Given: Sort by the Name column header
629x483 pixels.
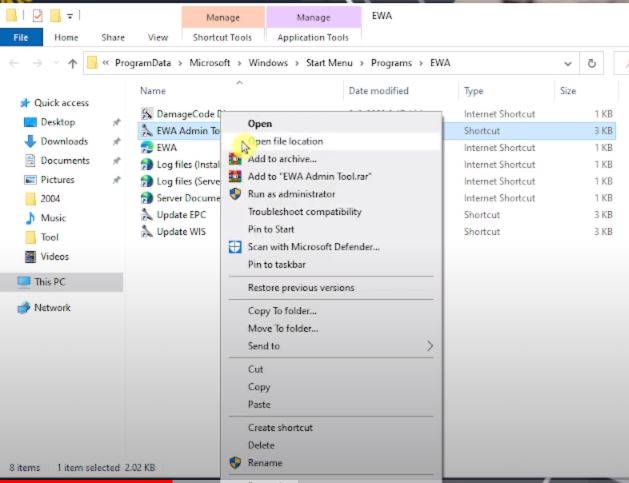Looking at the screenshot, I should click(153, 91).
